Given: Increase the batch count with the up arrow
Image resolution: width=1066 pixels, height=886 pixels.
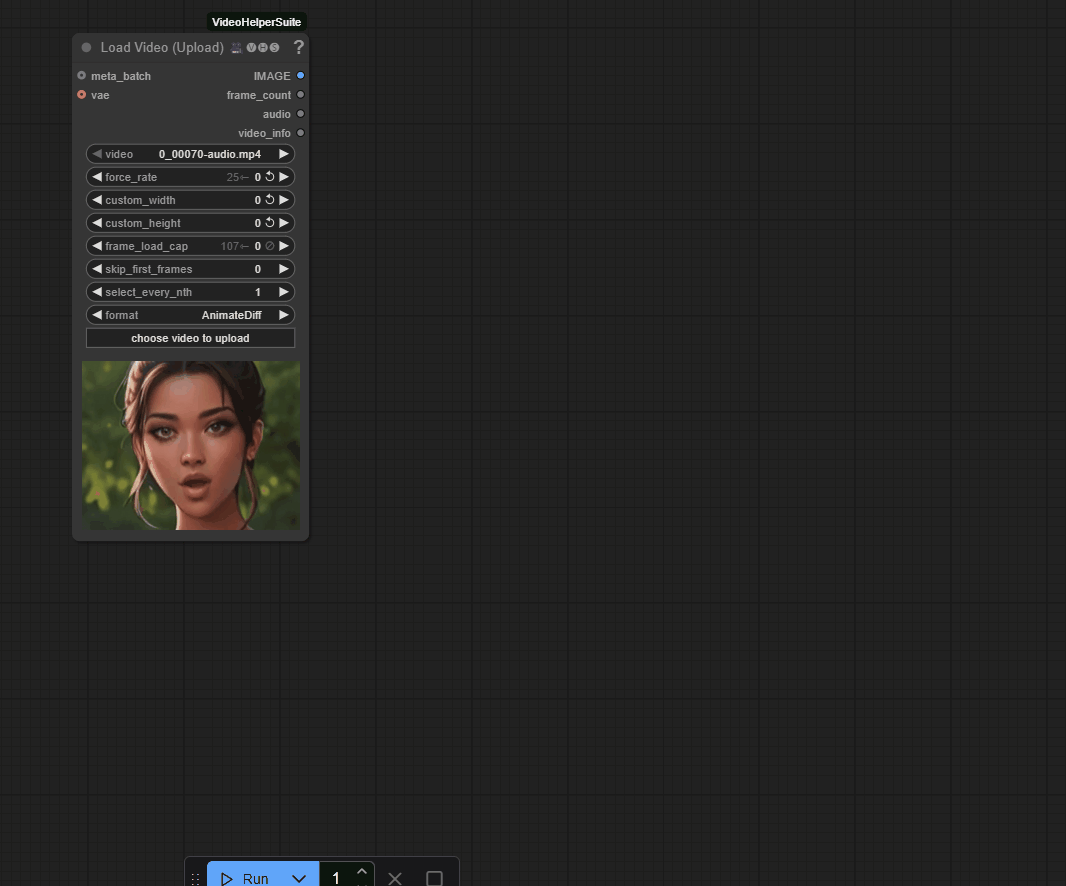Looking at the screenshot, I should tap(362, 871).
